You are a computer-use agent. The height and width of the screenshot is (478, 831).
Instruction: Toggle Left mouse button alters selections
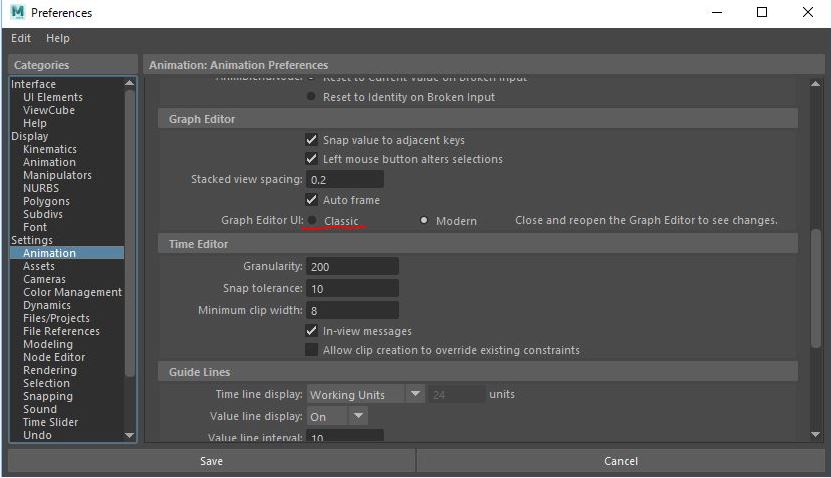click(312, 159)
